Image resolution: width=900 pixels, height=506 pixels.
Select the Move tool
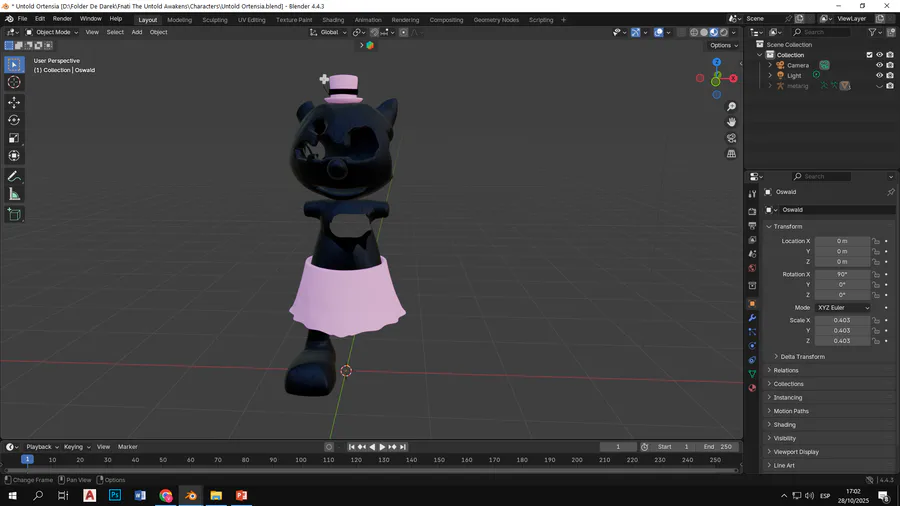(14, 103)
